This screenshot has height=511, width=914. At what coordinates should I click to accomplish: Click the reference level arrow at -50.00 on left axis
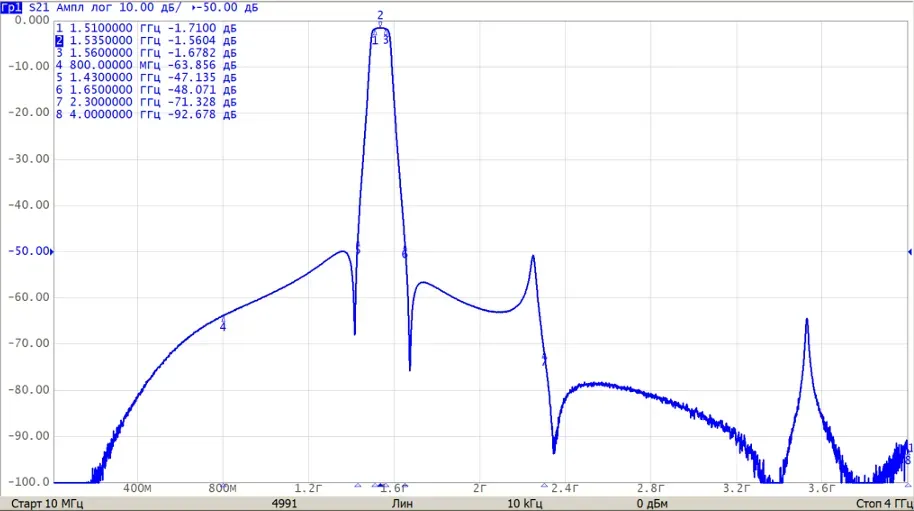(52, 252)
